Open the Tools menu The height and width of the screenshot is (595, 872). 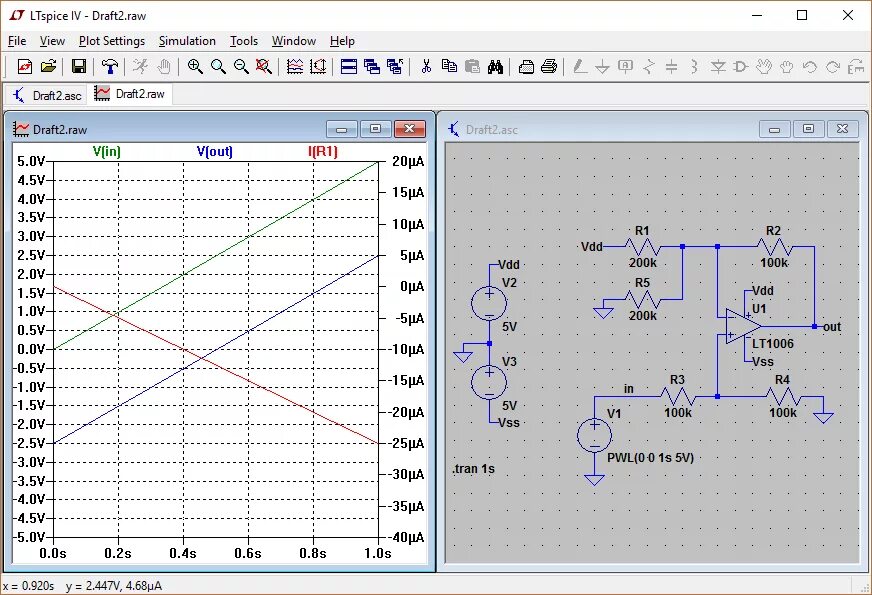244,41
